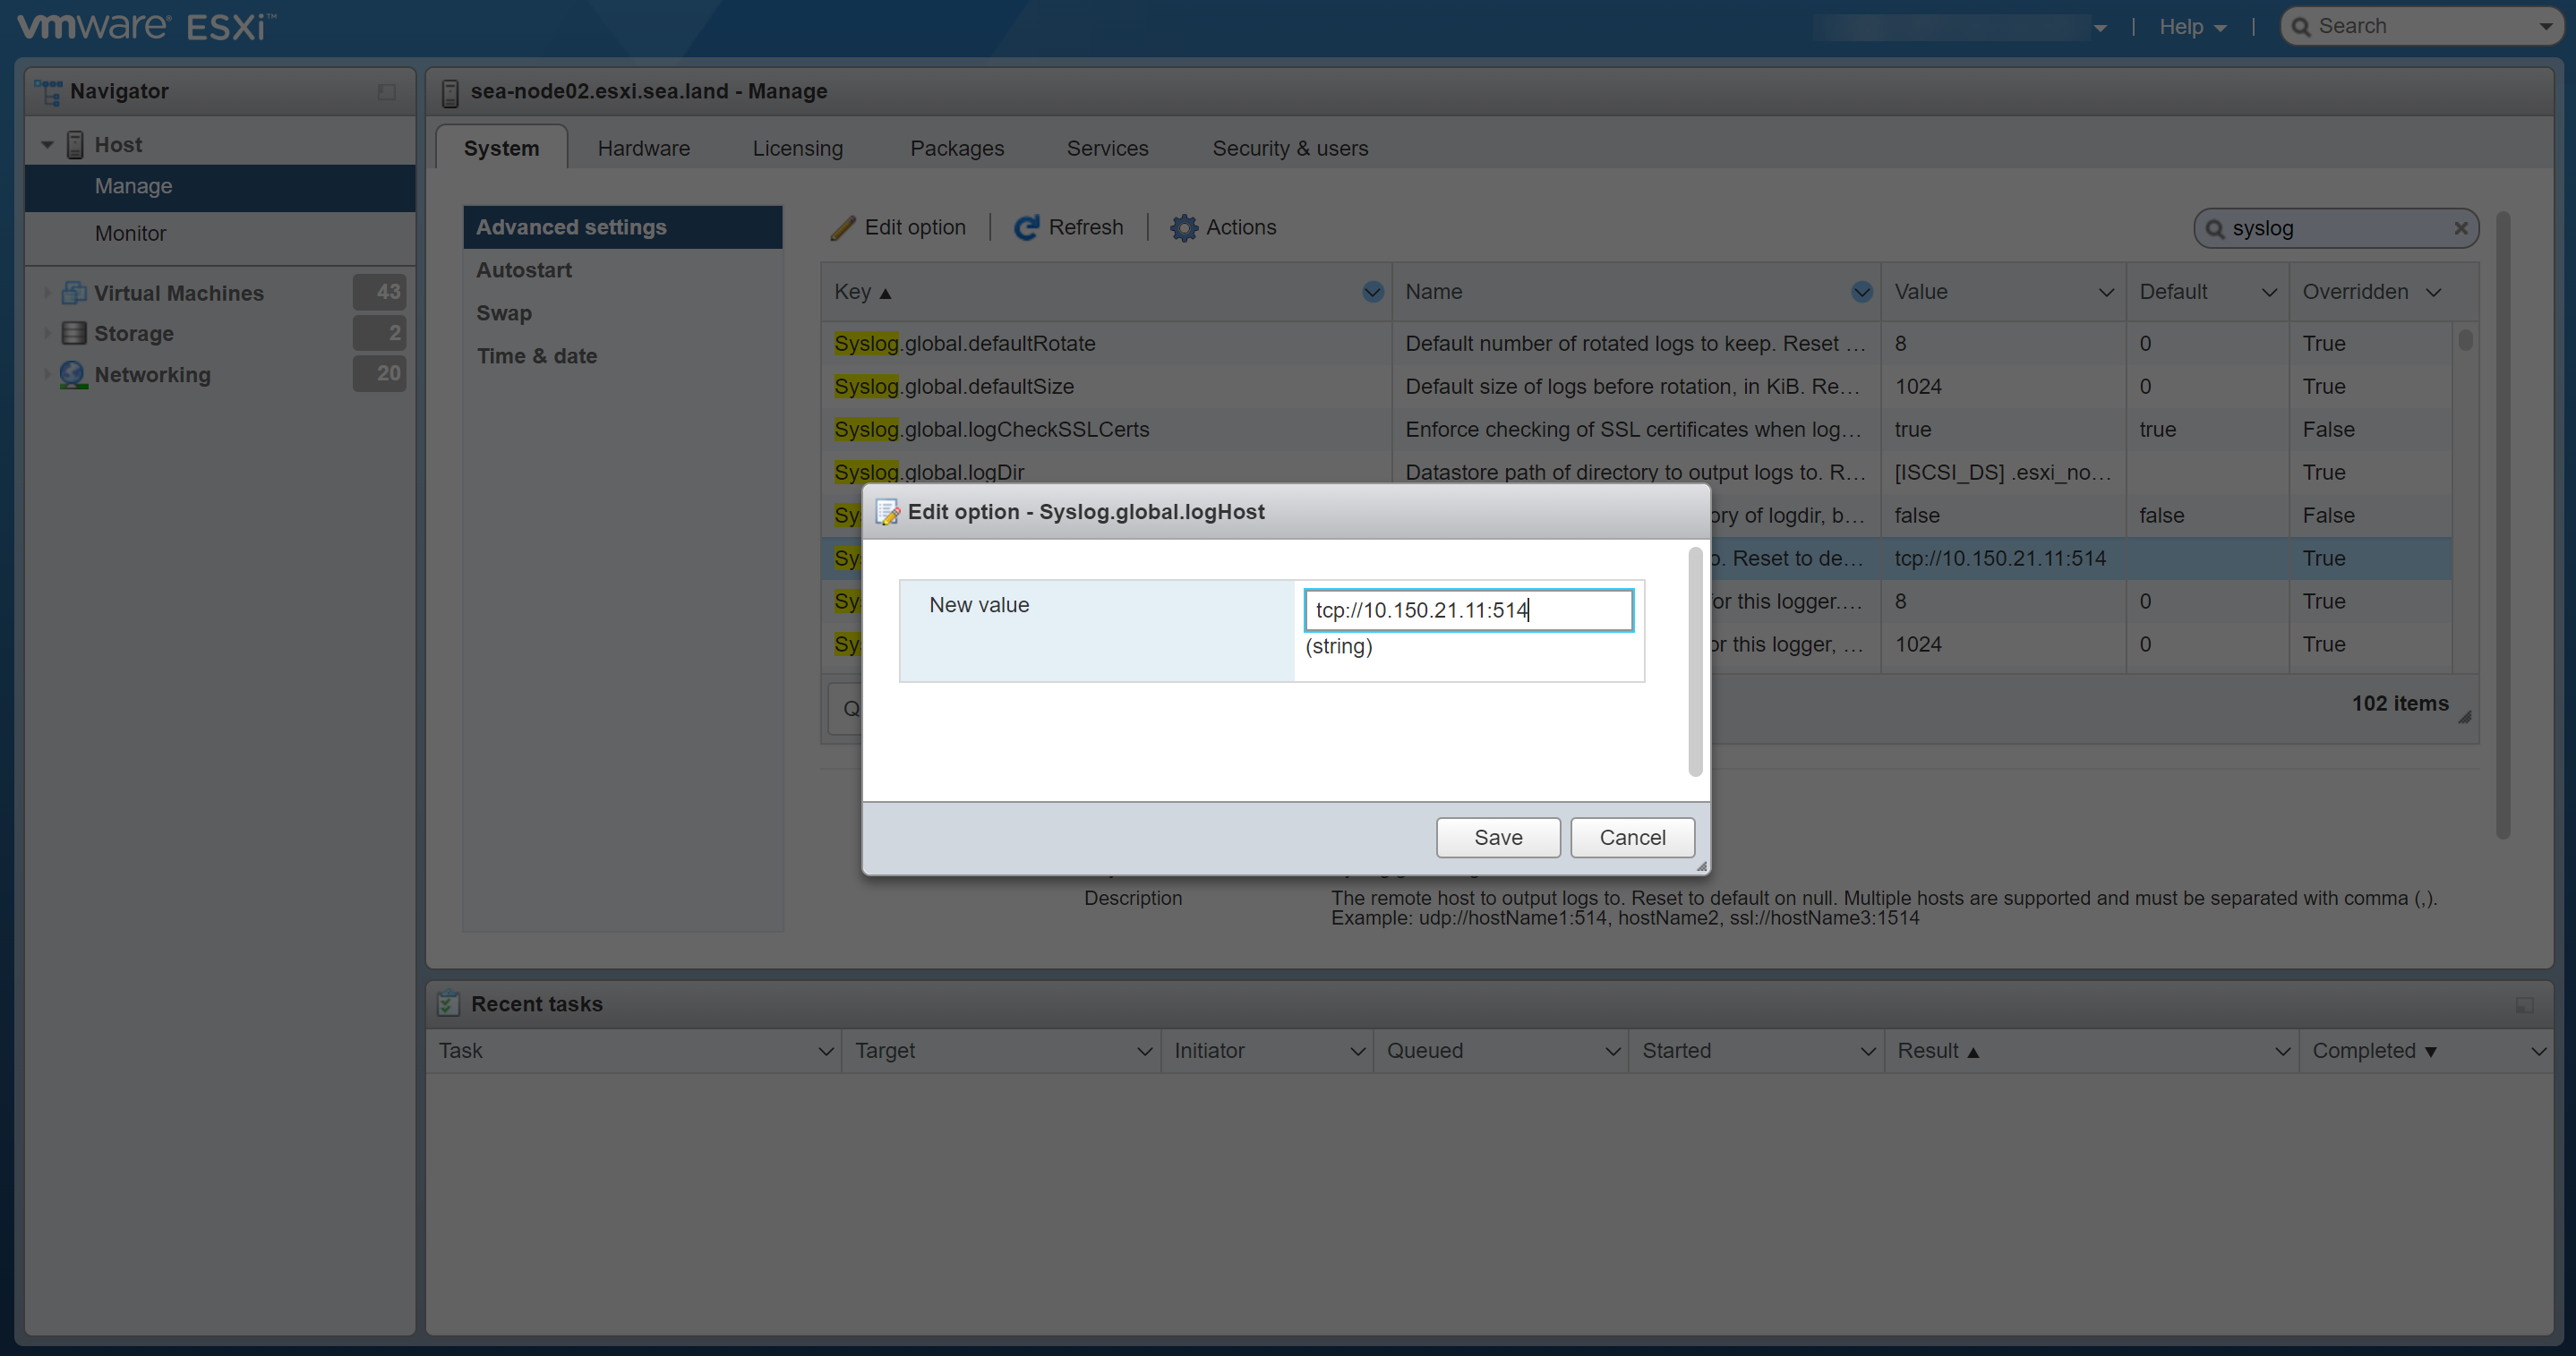
Task: Click the Navigator panel pop-out icon
Action: [387, 91]
